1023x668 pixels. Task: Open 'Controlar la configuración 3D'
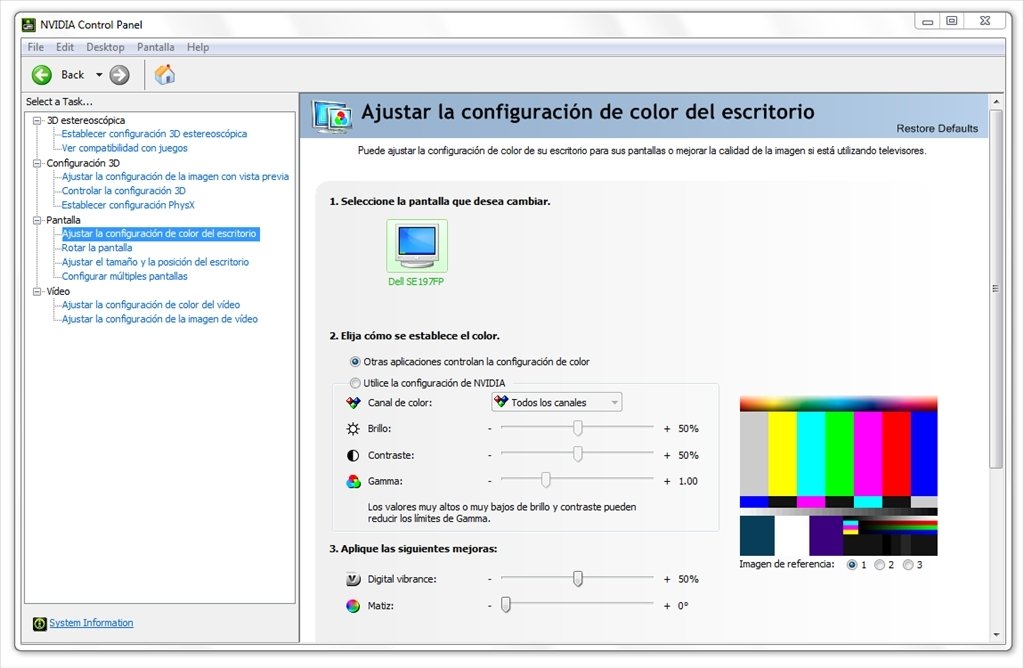tap(123, 191)
